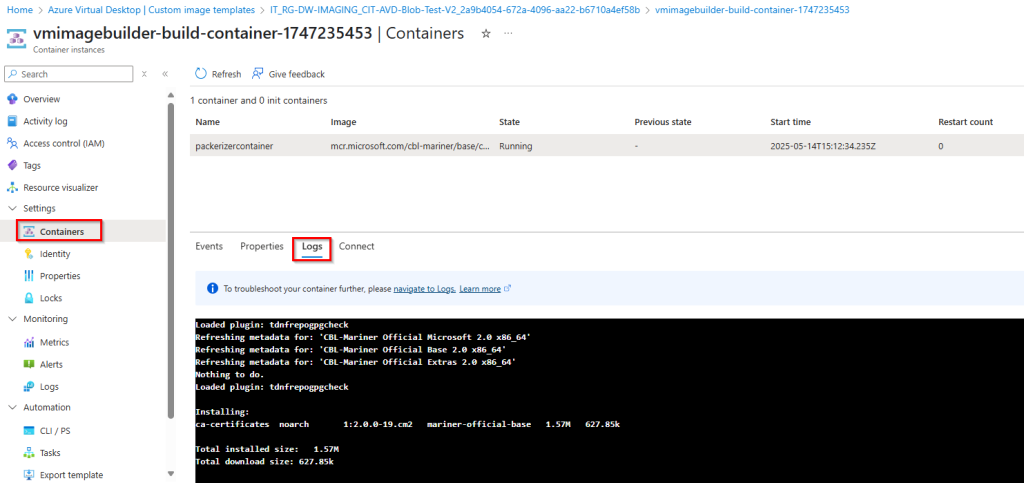Click the Give feedback button
Screen dimensions: 1024x483
[288, 74]
